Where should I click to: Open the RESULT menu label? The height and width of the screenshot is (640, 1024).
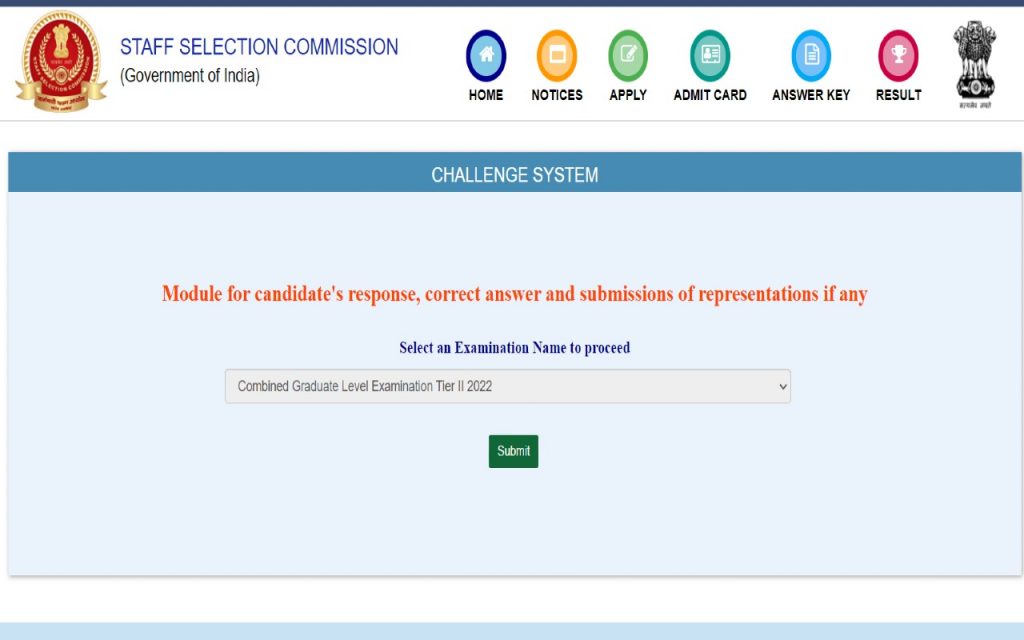coord(898,95)
